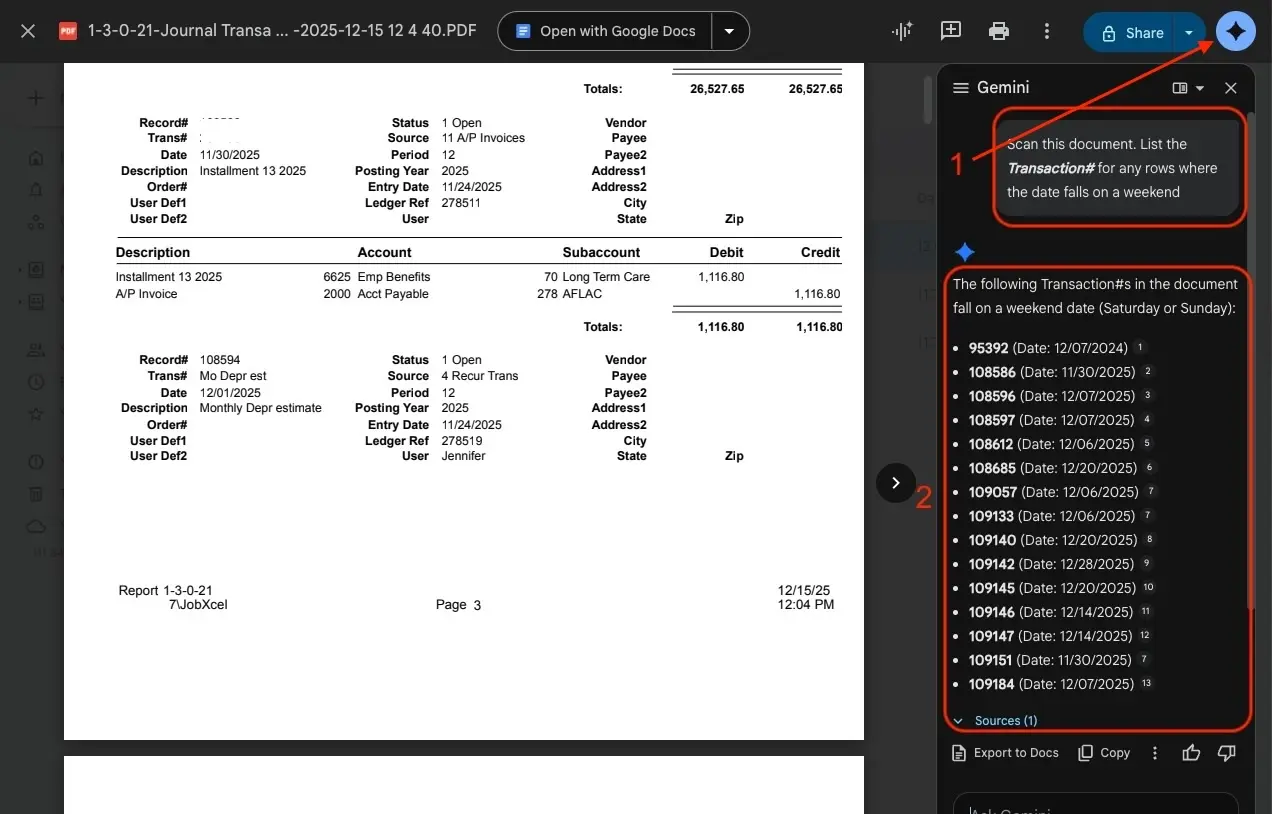Screen dimensions: 1272x814
Task: Click the next arrow circle button
Action: [895, 483]
